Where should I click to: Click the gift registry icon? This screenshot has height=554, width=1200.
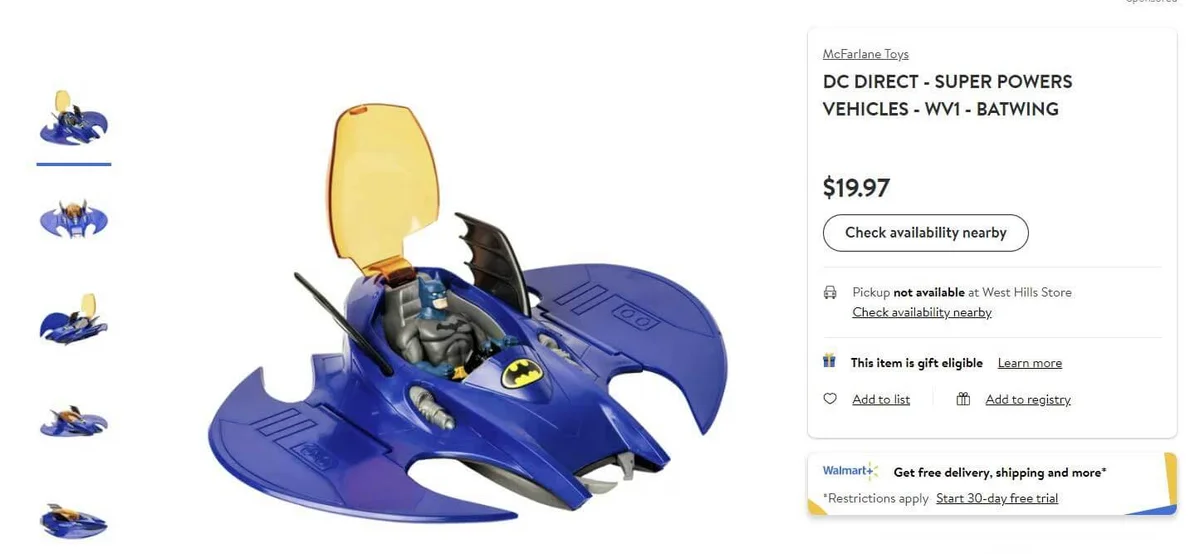click(x=963, y=399)
